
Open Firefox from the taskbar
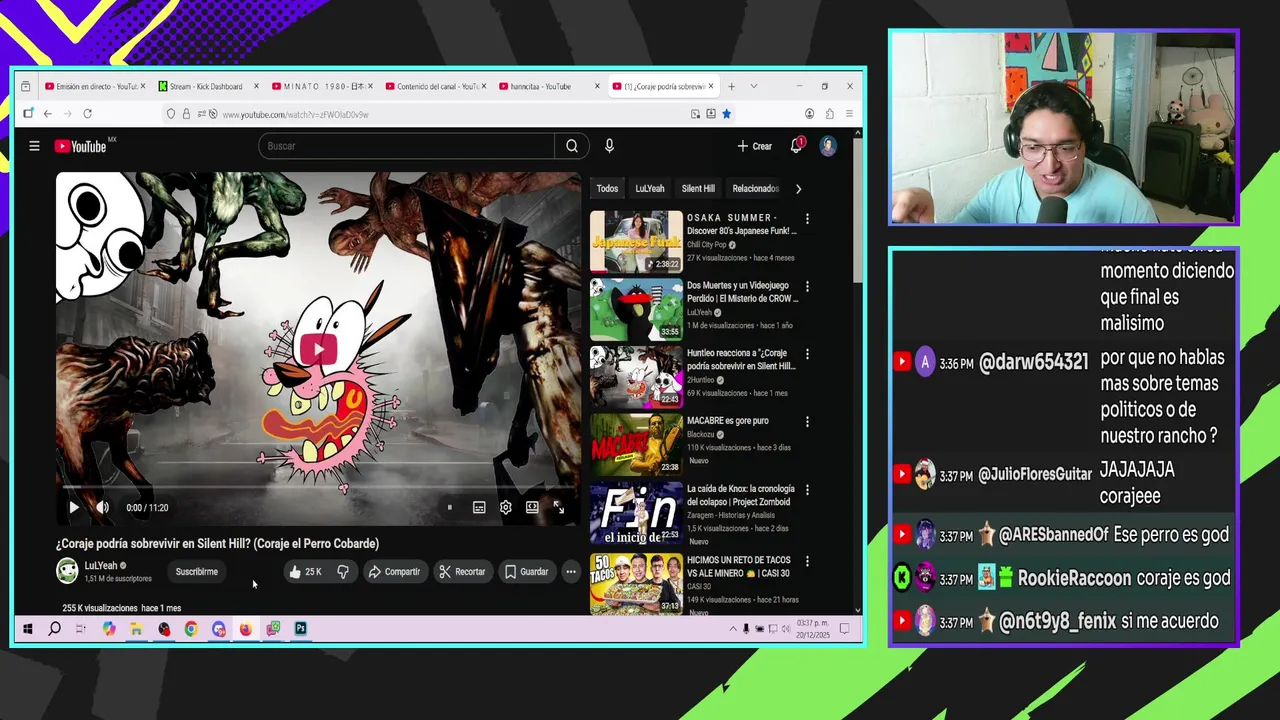246,629
